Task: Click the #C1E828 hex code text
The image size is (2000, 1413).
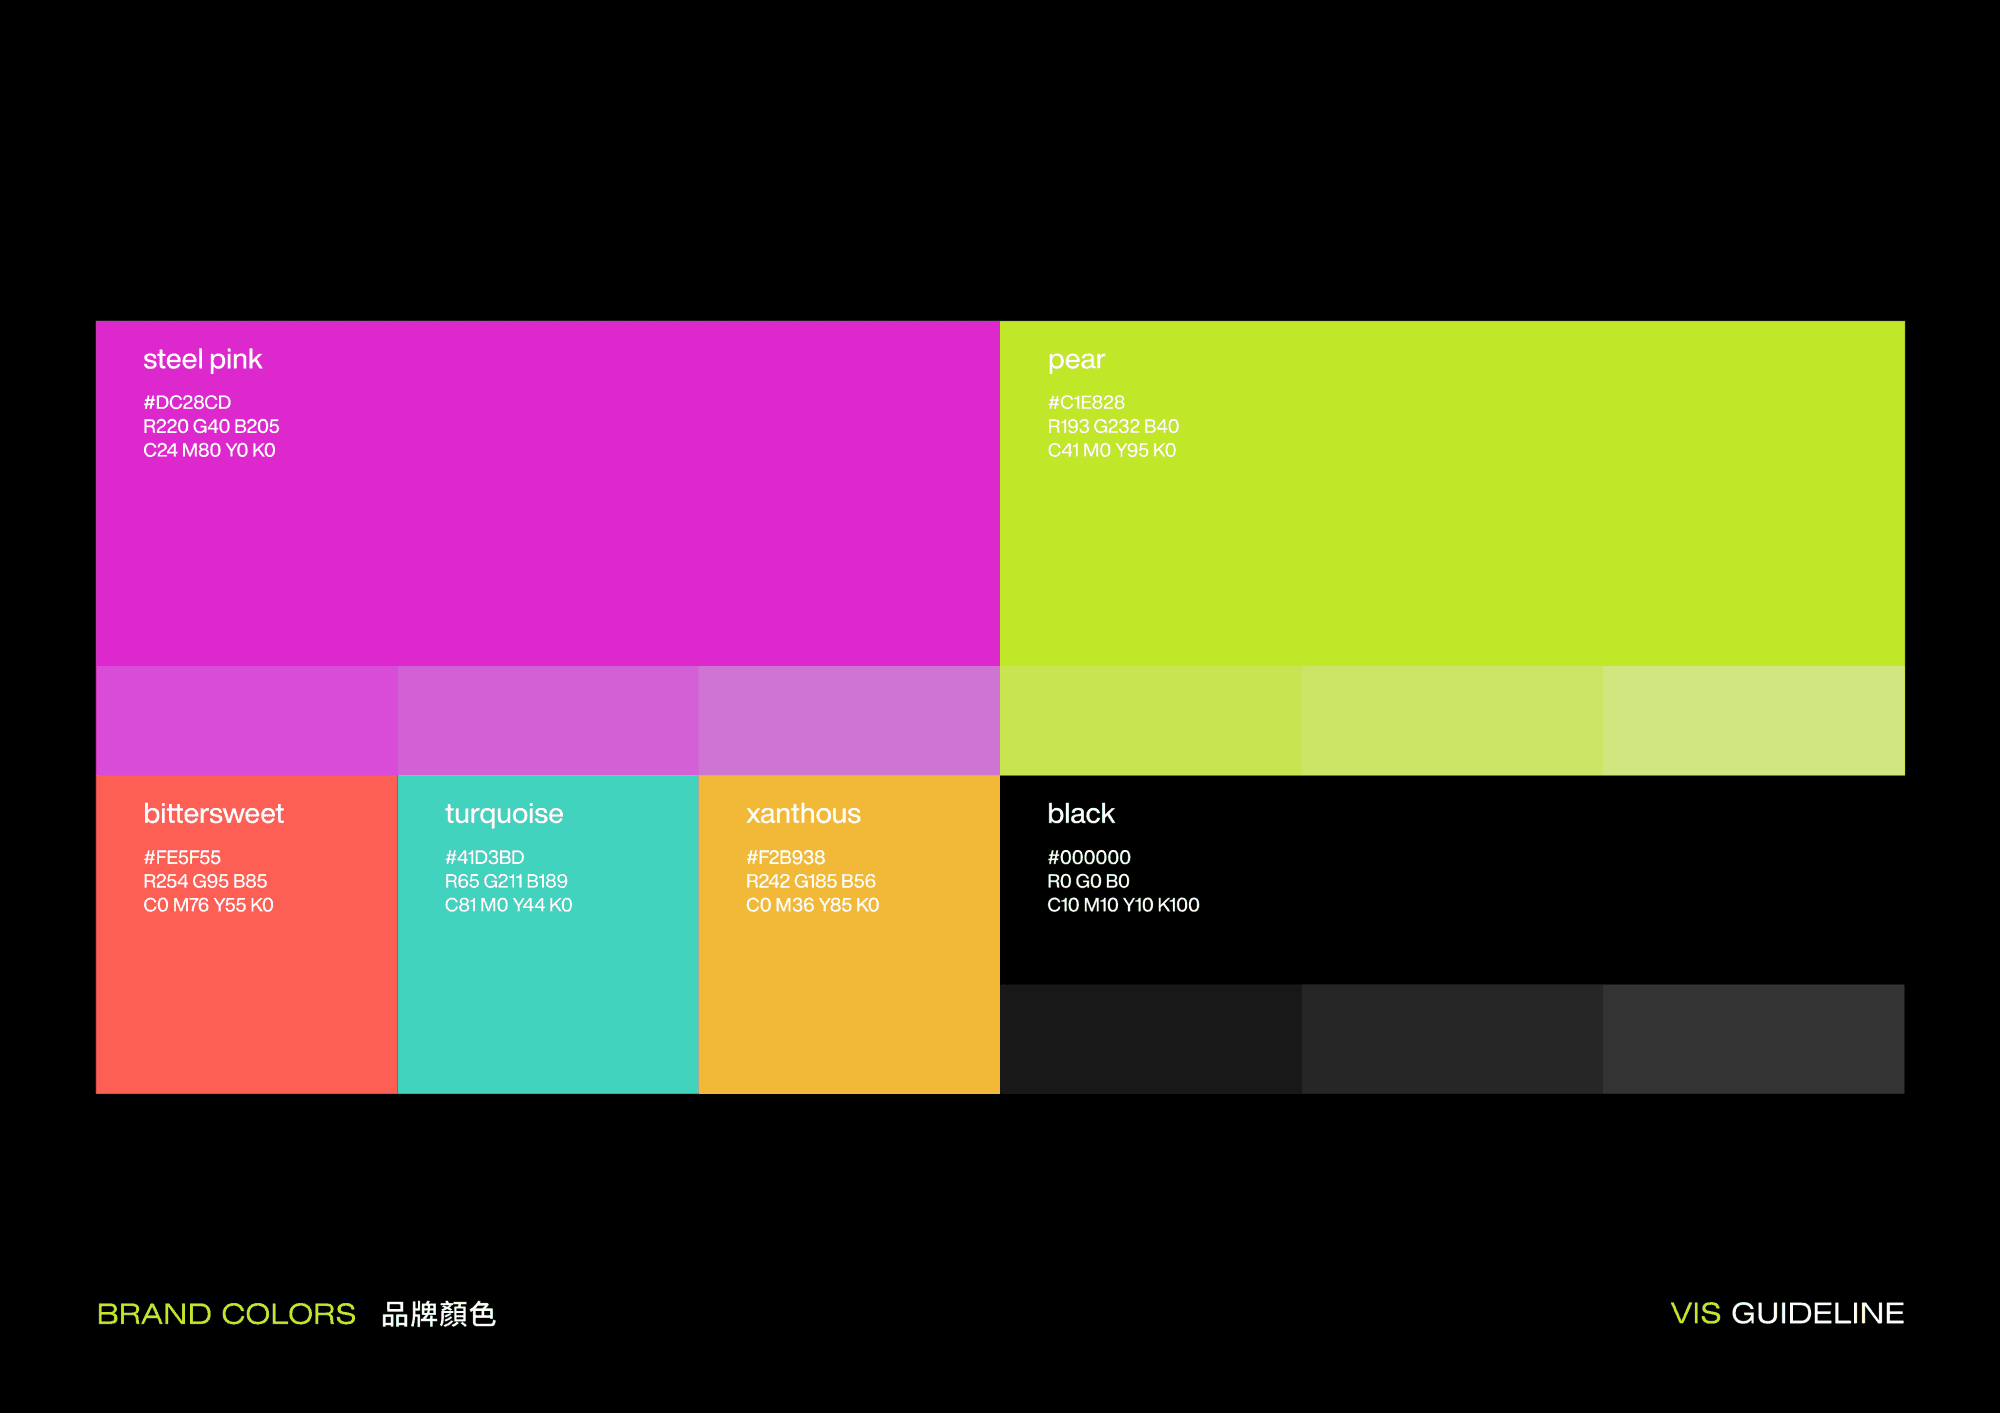Action: 1086,402
